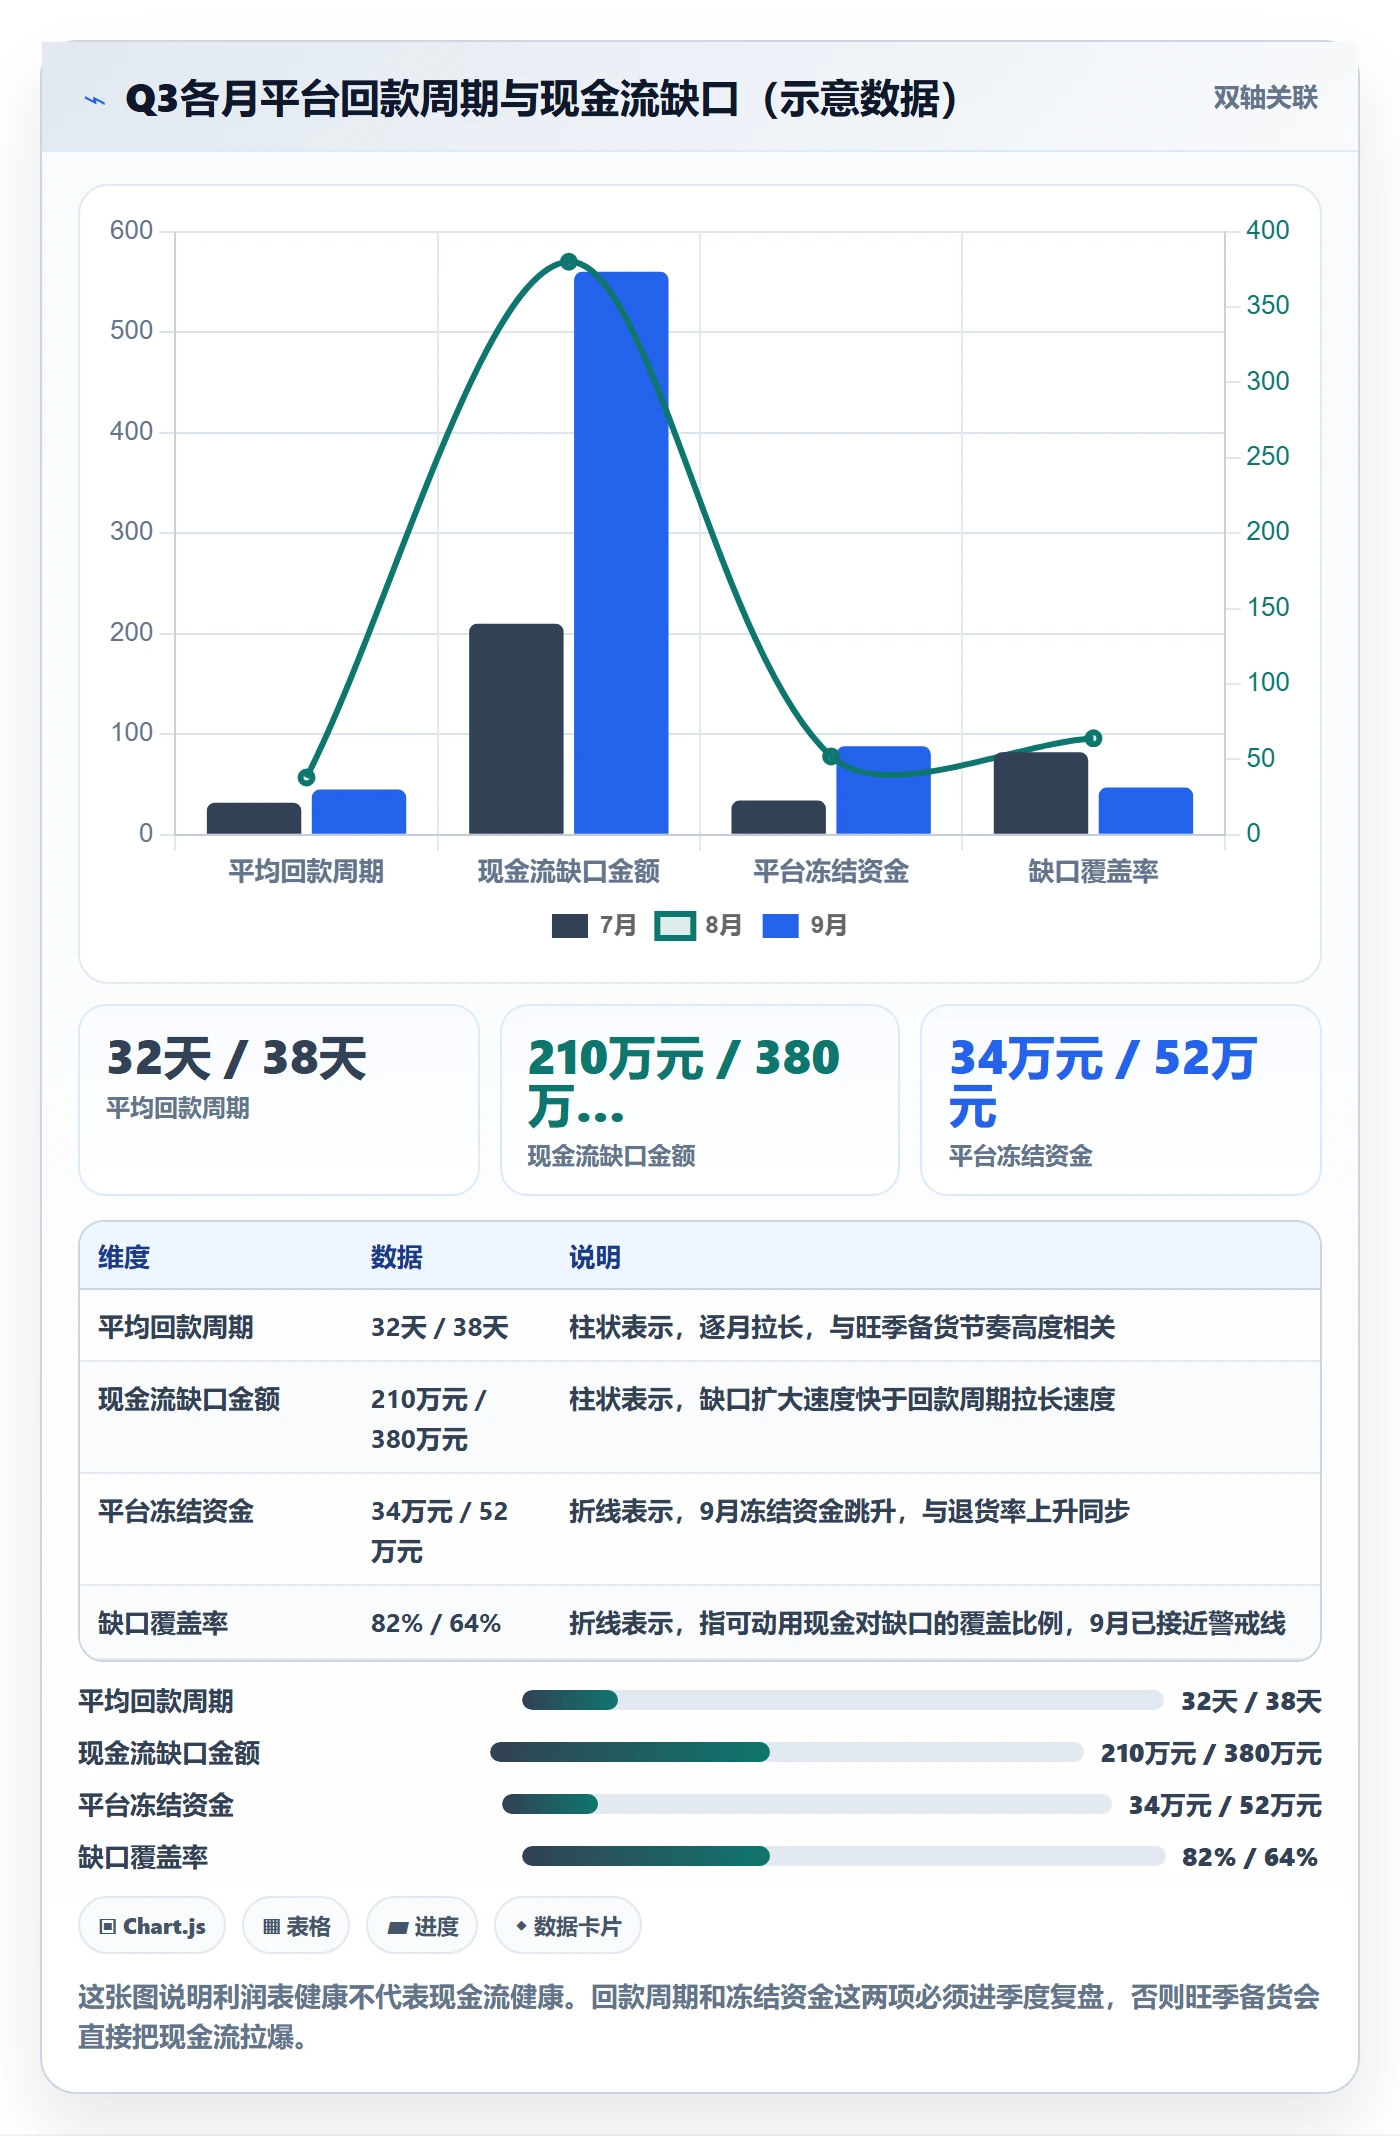Image resolution: width=1400 pixels, height=2136 pixels.
Task: Click the summary paragraph about 现金流健康
Action: (x=699, y=2017)
